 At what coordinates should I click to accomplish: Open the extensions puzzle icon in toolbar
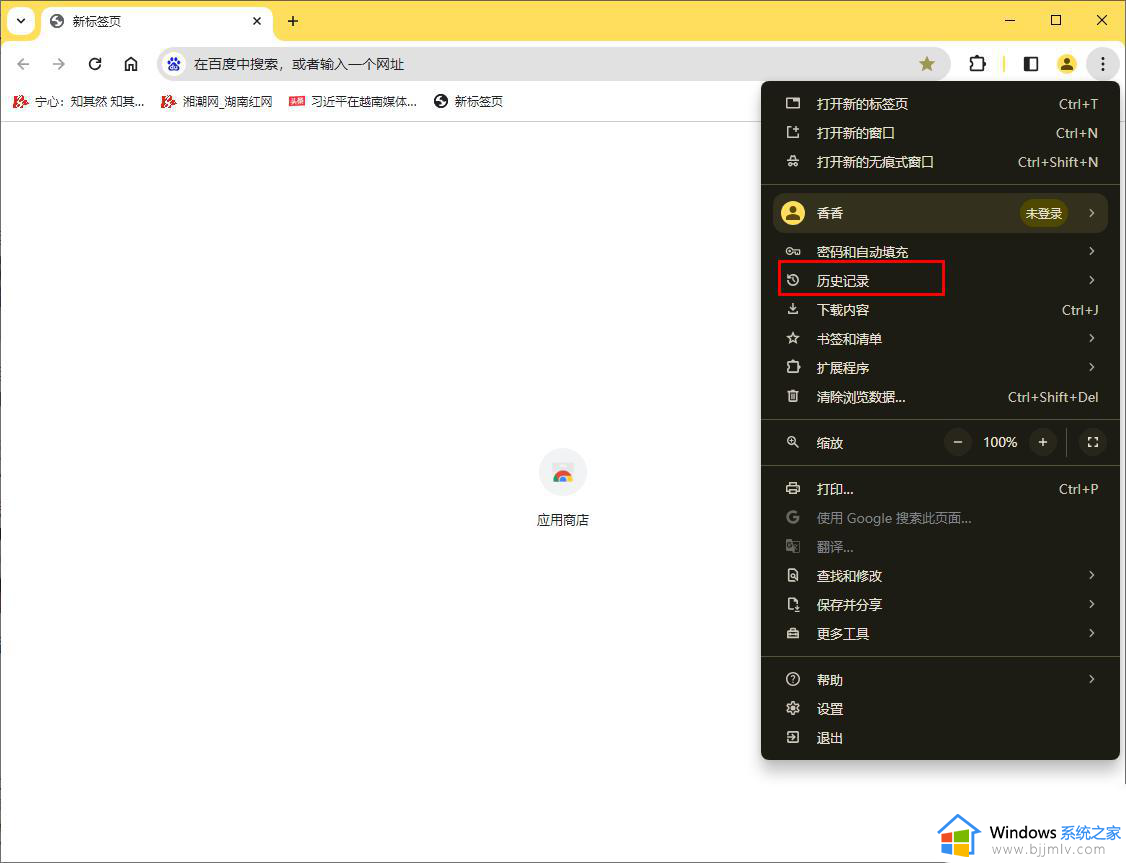pos(977,64)
